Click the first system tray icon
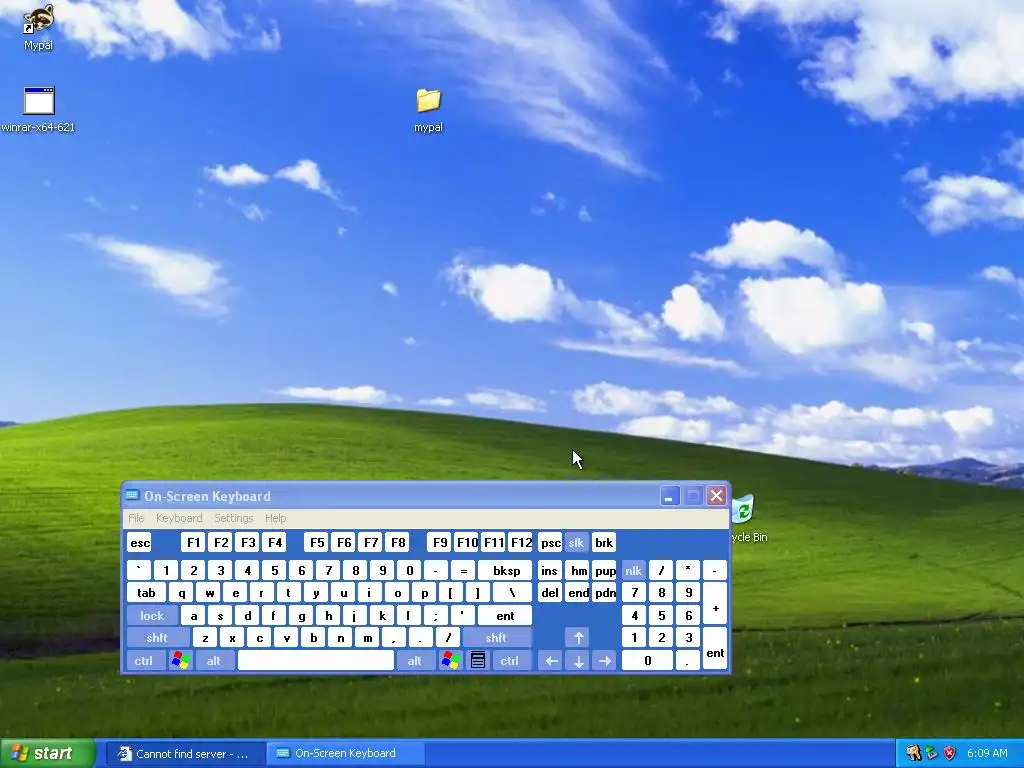Image resolution: width=1024 pixels, height=768 pixels. pyautogui.click(x=913, y=753)
